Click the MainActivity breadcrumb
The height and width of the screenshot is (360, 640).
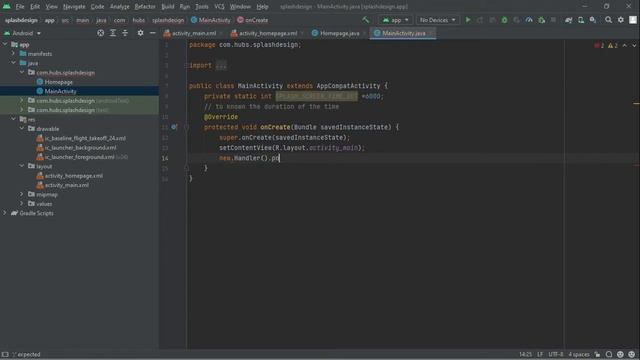211,20
